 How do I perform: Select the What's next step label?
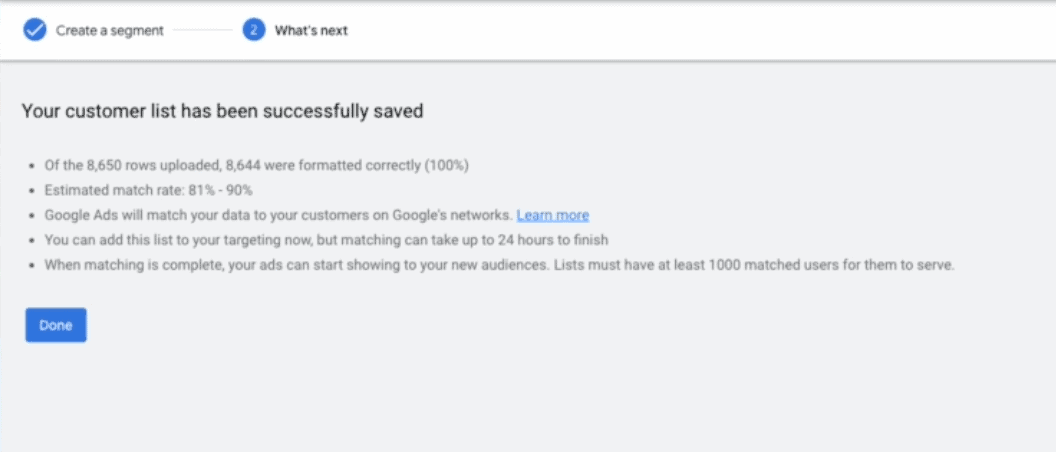pyautogui.click(x=311, y=31)
